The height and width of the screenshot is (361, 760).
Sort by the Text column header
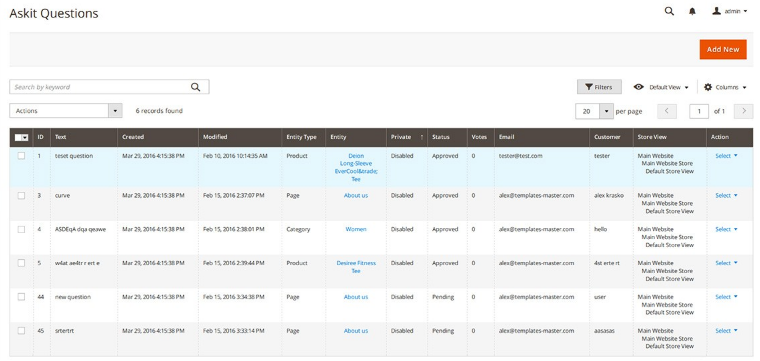(84, 137)
